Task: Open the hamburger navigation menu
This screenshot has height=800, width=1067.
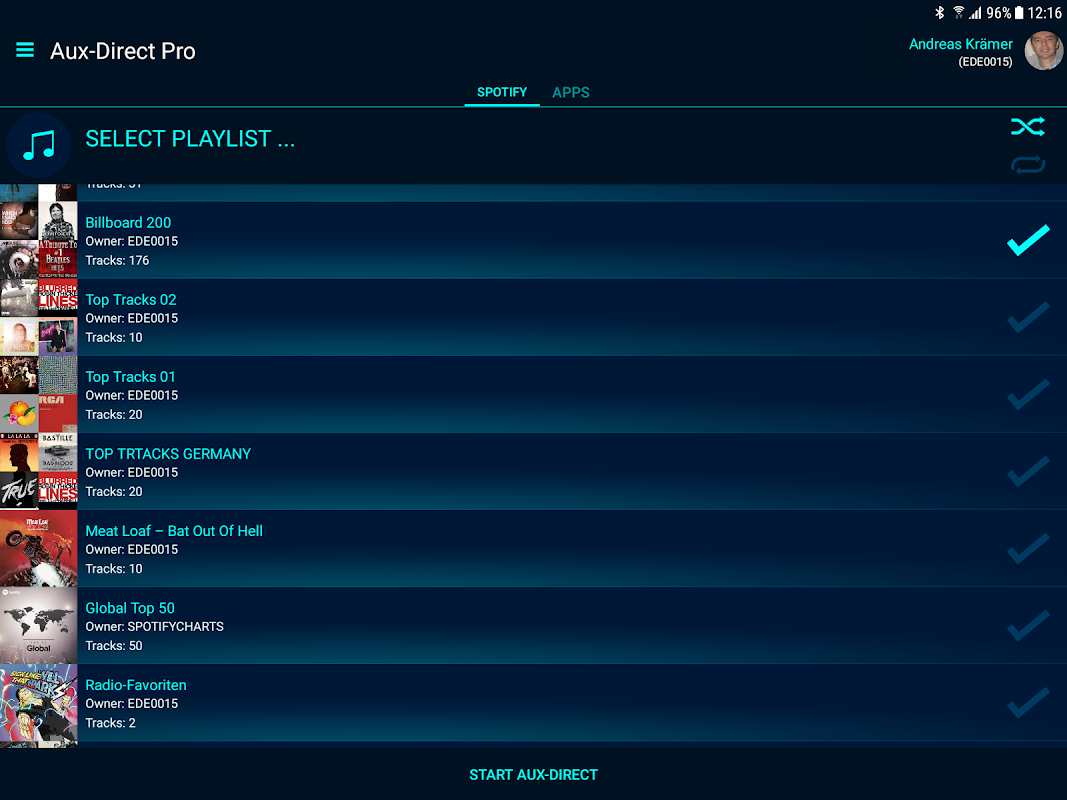Action: coord(25,50)
